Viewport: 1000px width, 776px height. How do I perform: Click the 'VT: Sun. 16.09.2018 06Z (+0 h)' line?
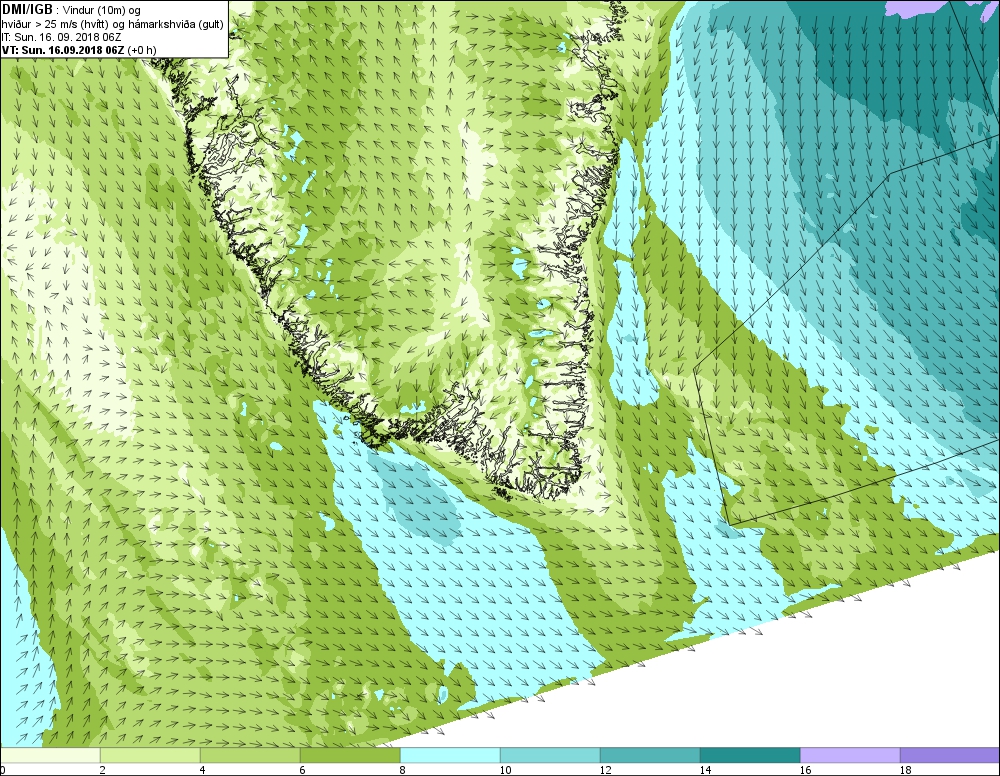(79, 50)
